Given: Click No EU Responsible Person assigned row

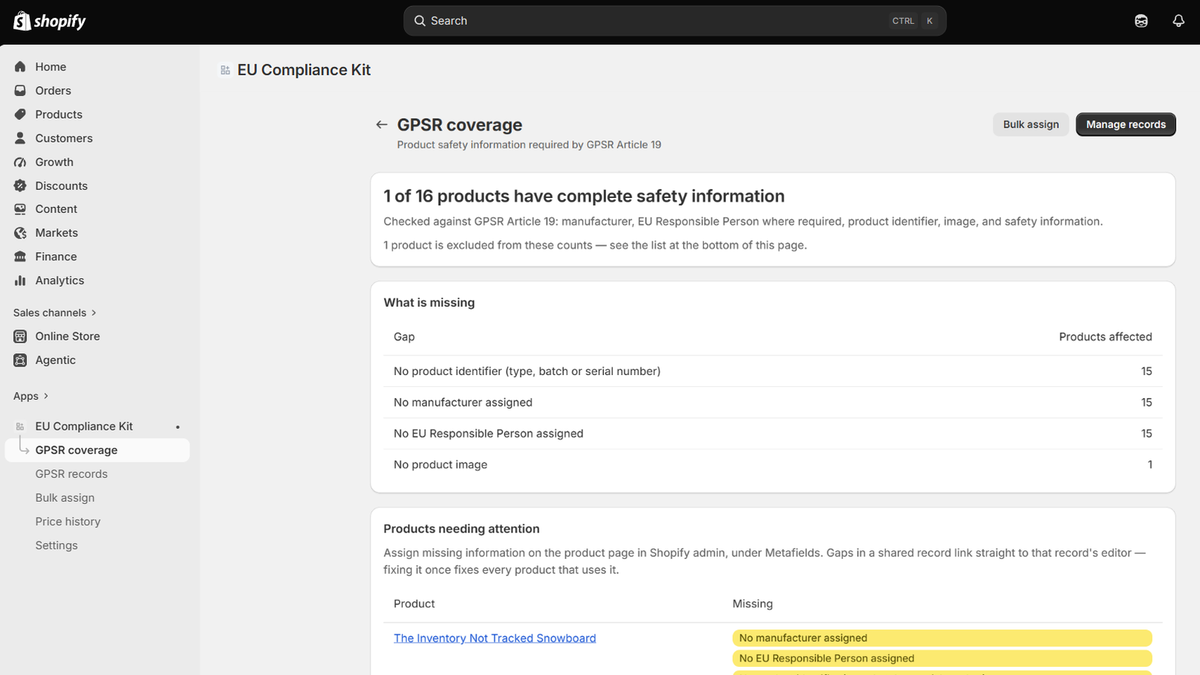Looking at the screenshot, I should click(x=773, y=433).
